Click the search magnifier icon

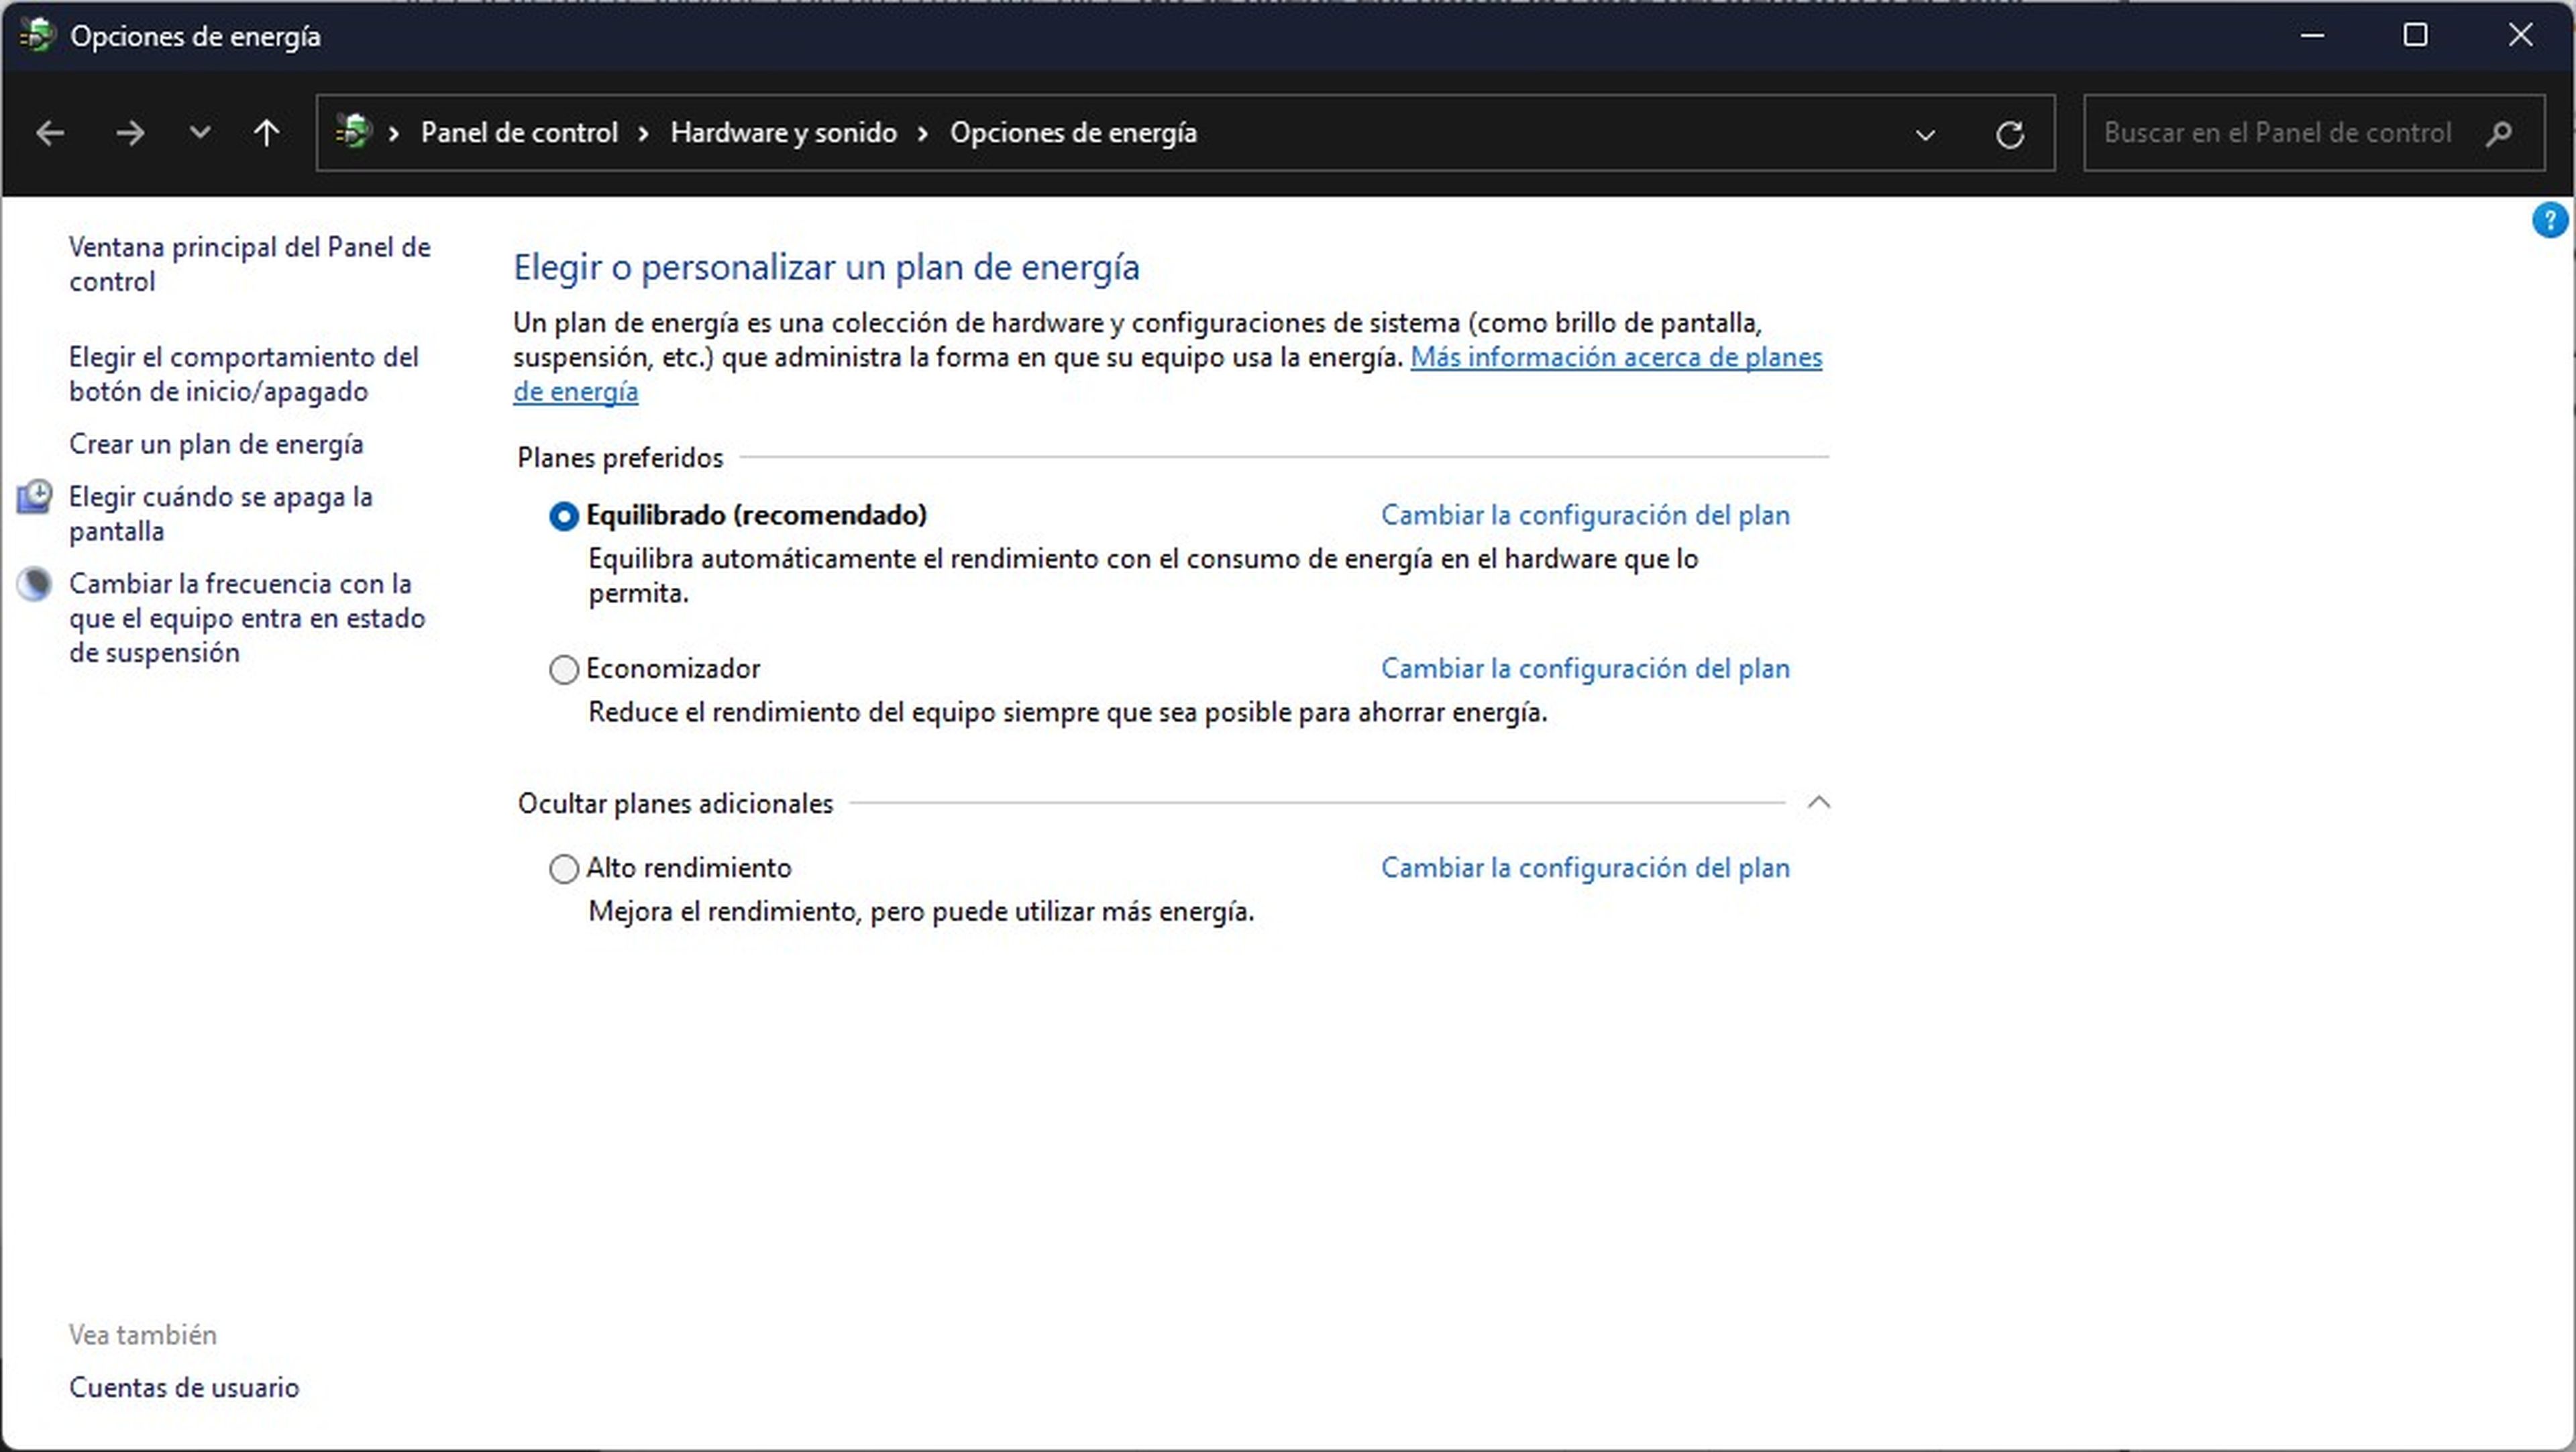(x=2498, y=133)
